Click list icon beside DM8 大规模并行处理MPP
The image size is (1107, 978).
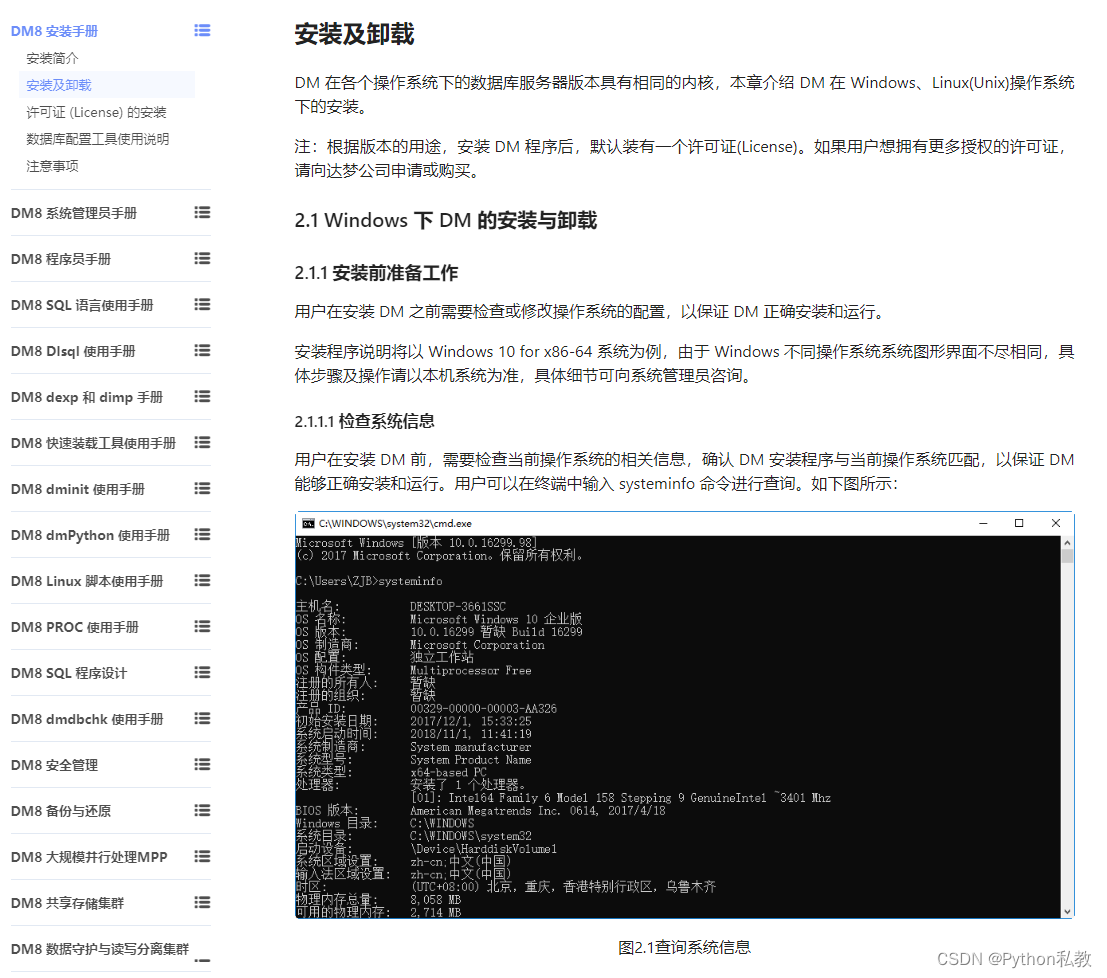(203, 857)
